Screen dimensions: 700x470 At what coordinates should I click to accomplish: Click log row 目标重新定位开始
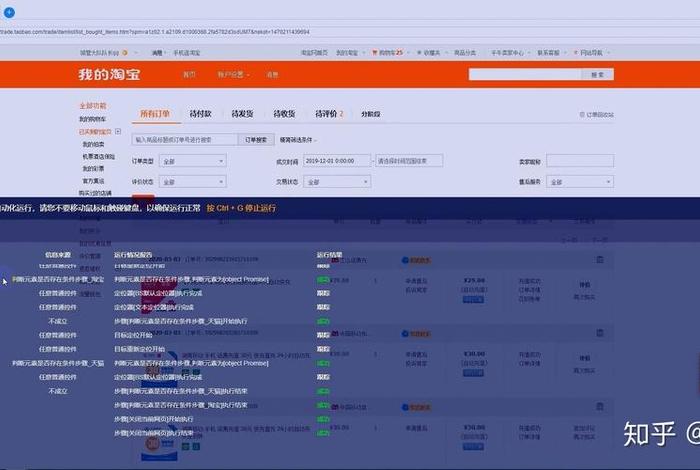pyautogui.click(x=139, y=349)
